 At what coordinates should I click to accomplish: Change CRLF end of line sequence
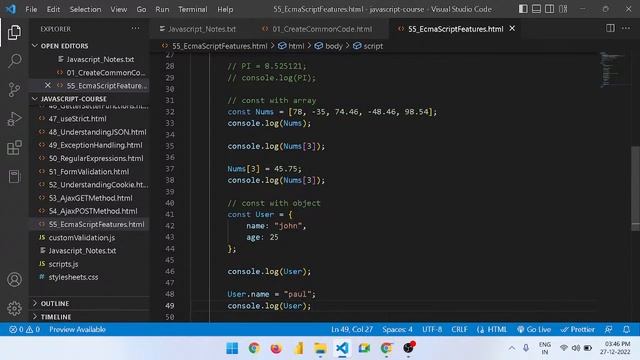tap(459, 329)
